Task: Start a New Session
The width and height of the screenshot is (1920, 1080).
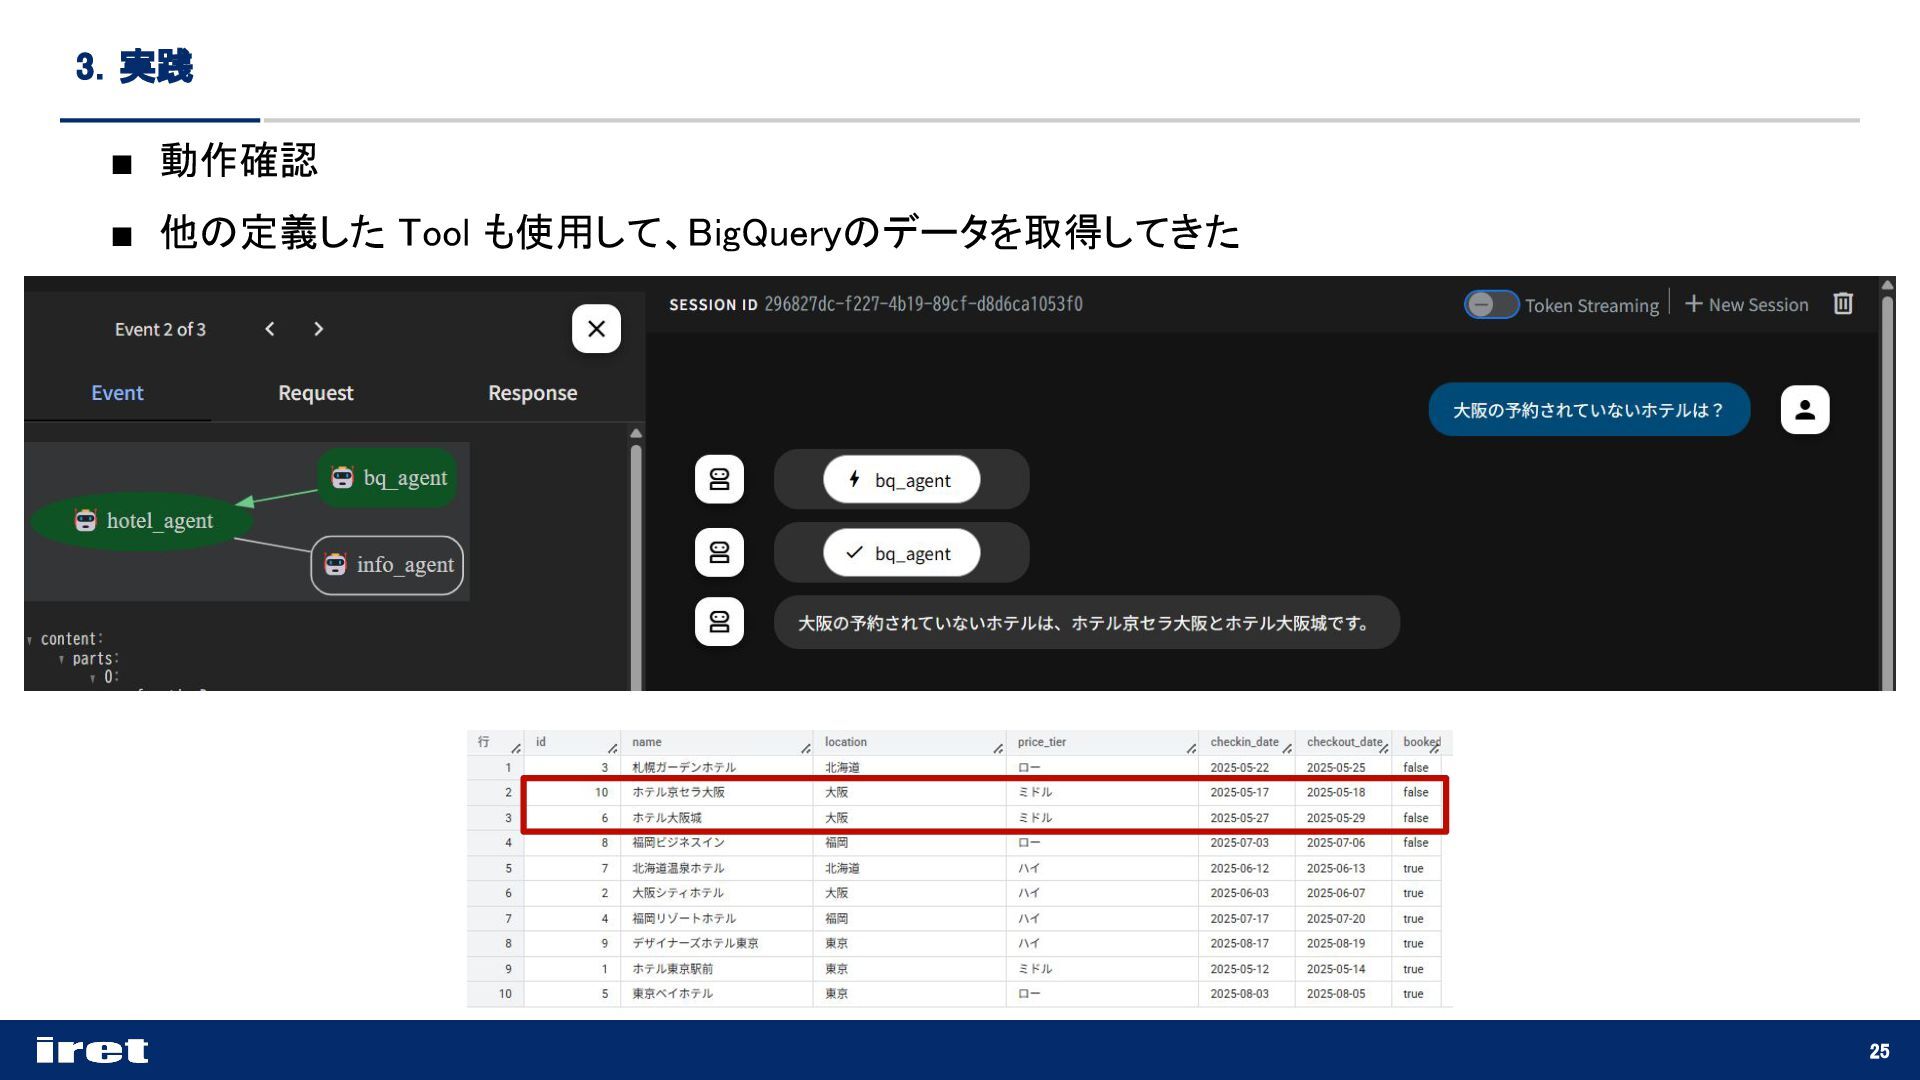Action: (1746, 304)
